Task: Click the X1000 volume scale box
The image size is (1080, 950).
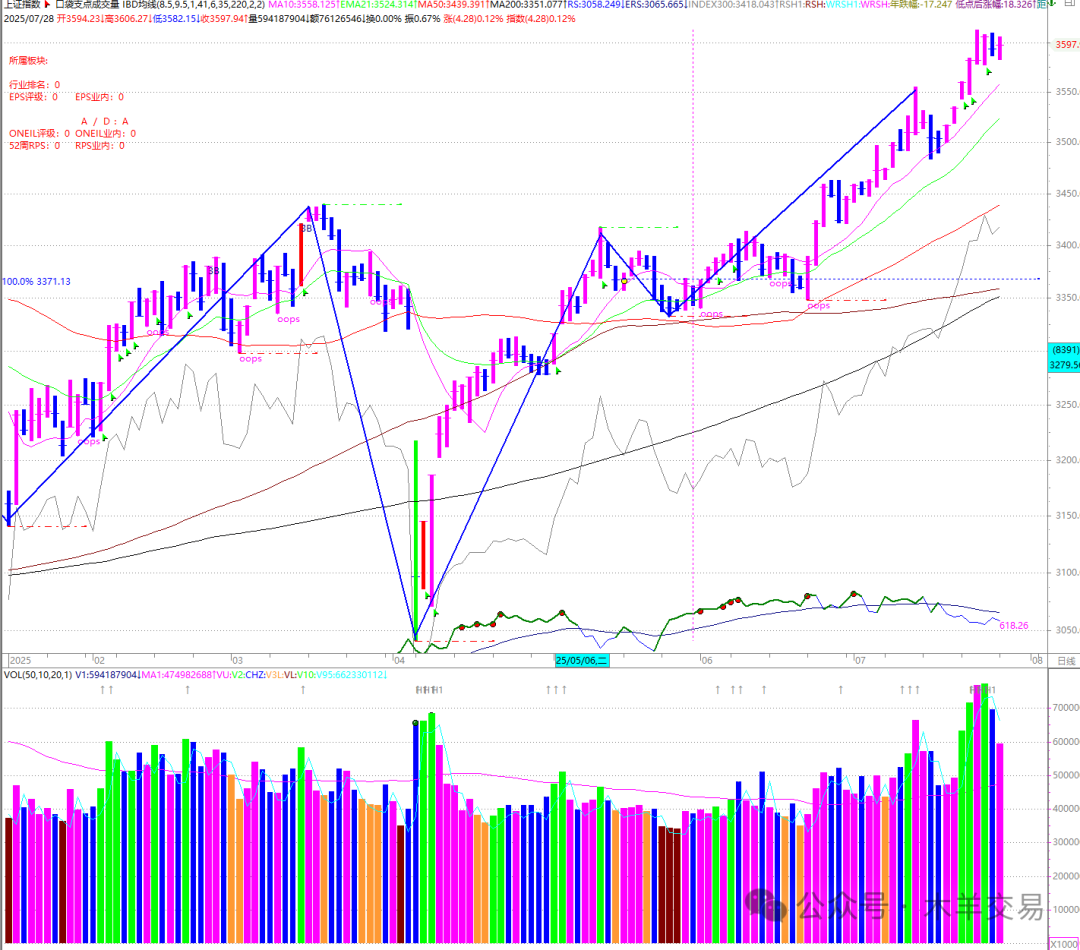Action: point(1063,943)
